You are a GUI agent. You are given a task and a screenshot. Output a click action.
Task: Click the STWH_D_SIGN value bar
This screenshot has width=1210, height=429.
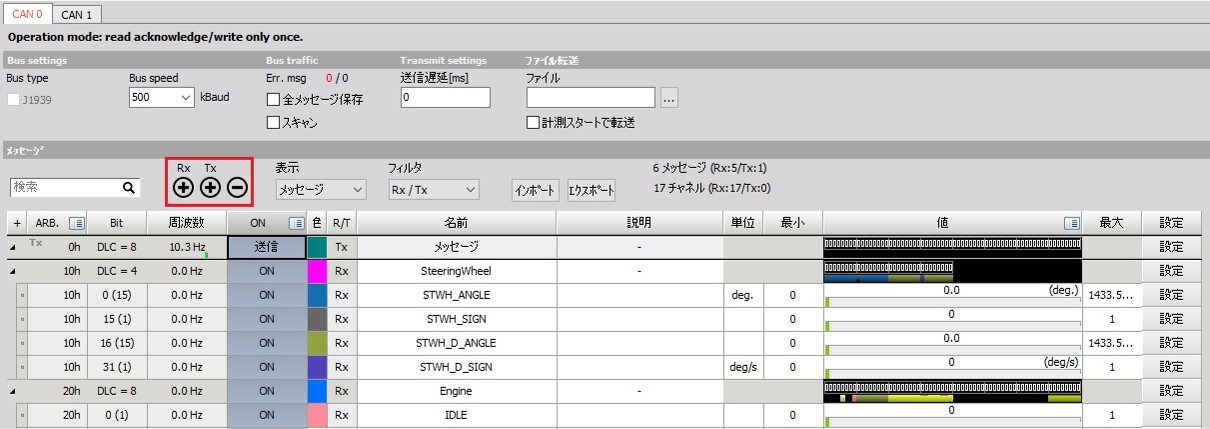(x=953, y=367)
